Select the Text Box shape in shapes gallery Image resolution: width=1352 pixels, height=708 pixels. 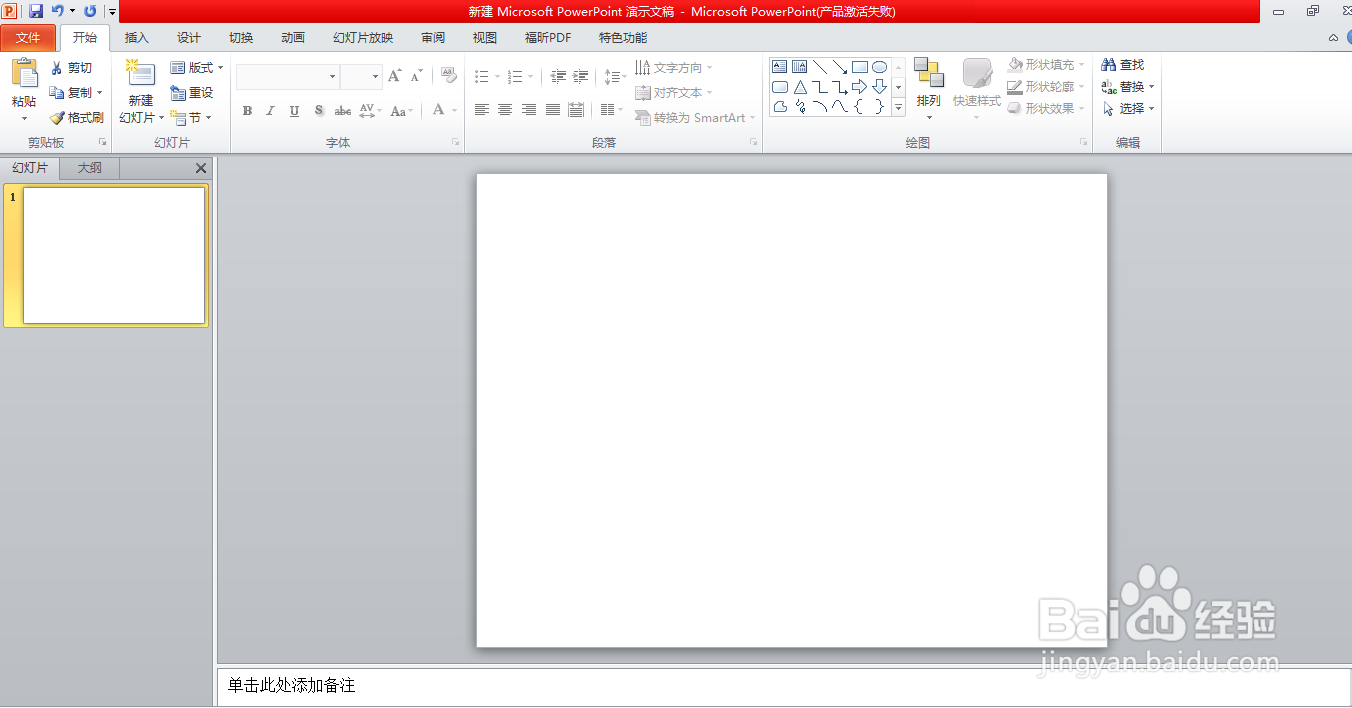coord(780,67)
